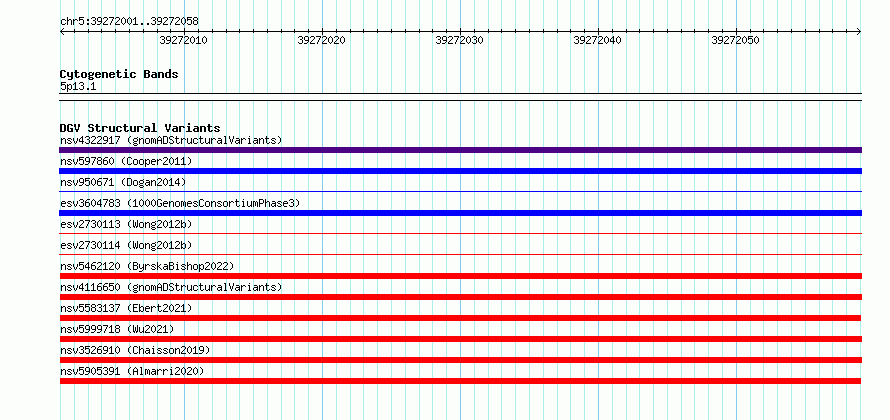This screenshot has height=420, width=890.
Task: Click the Cytogenetic Bands track title
Action: pos(119,74)
